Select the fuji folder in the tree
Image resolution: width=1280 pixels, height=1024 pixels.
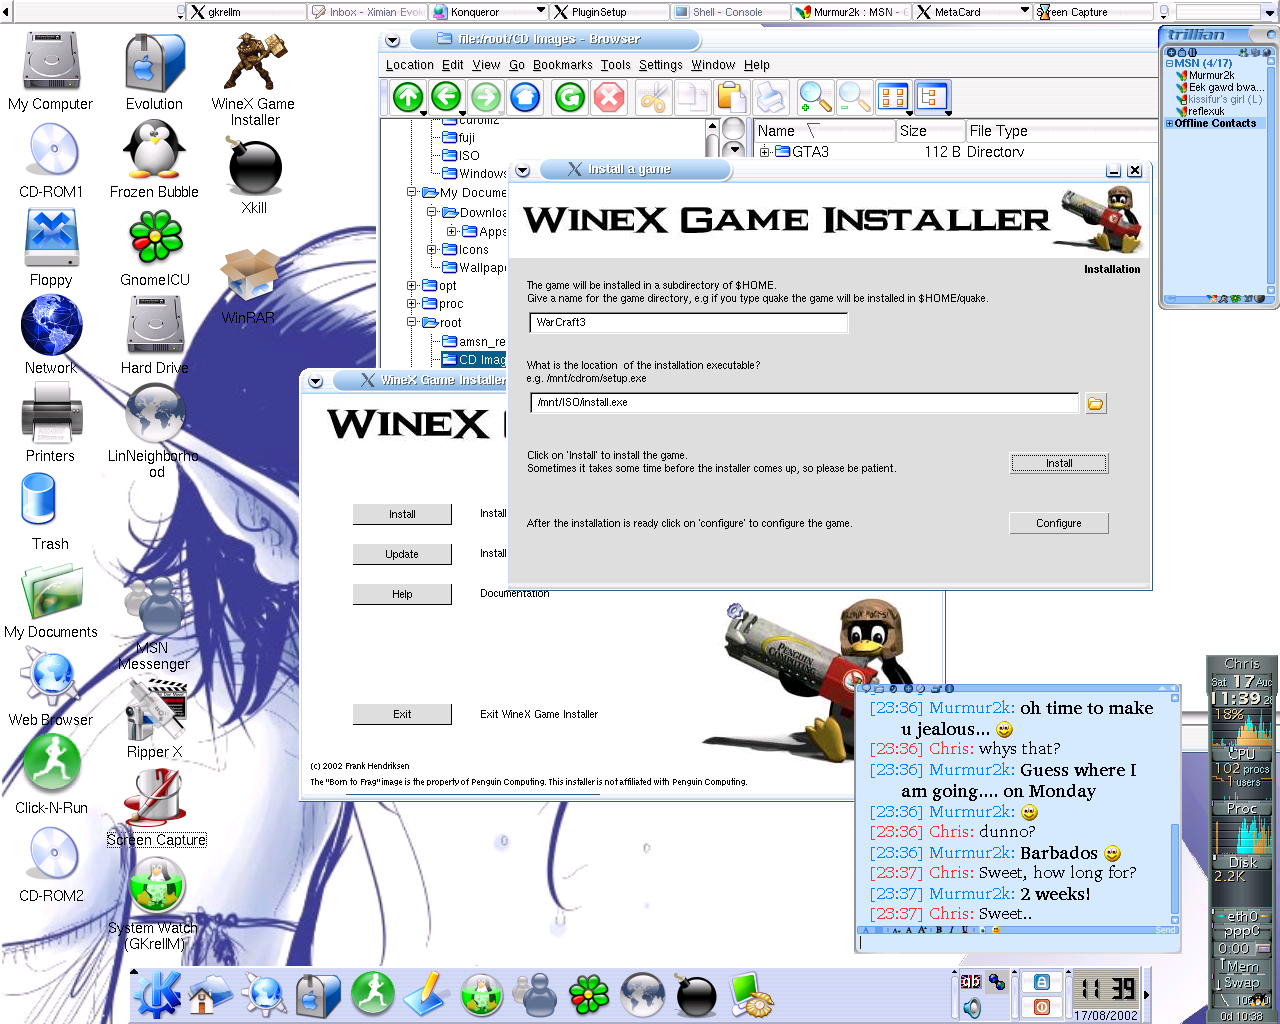[x=460, y=138]
